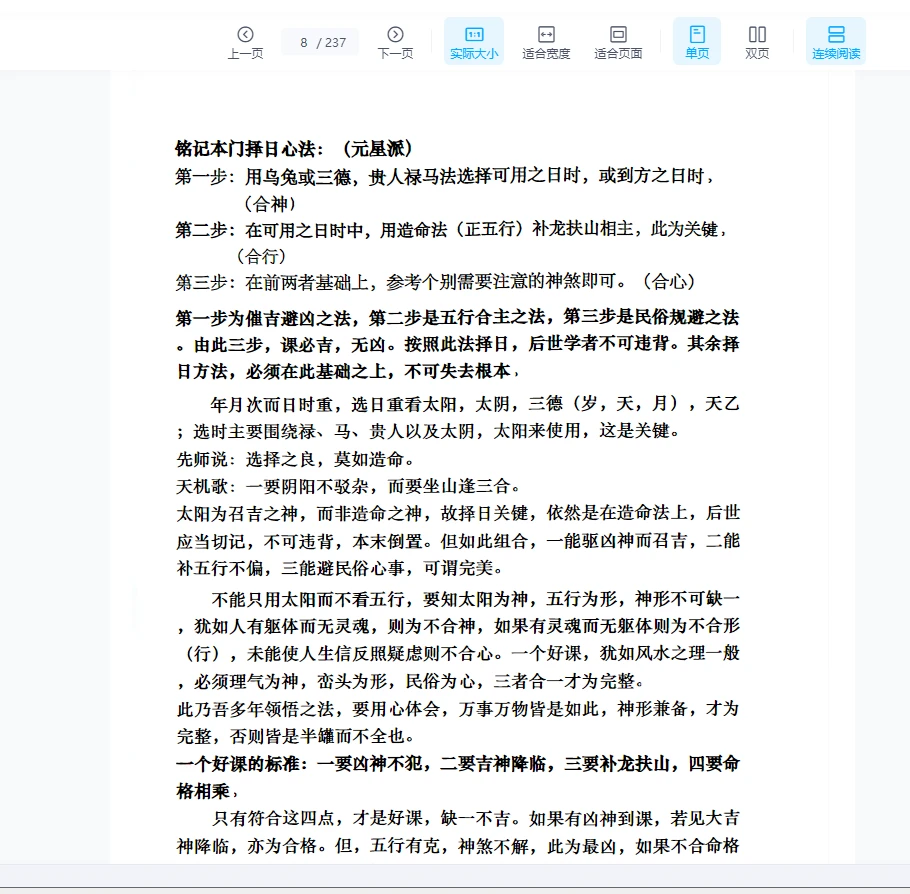Click the line starting 天机歌：一要阴阳不驳杂

click(x=348, y=486)
